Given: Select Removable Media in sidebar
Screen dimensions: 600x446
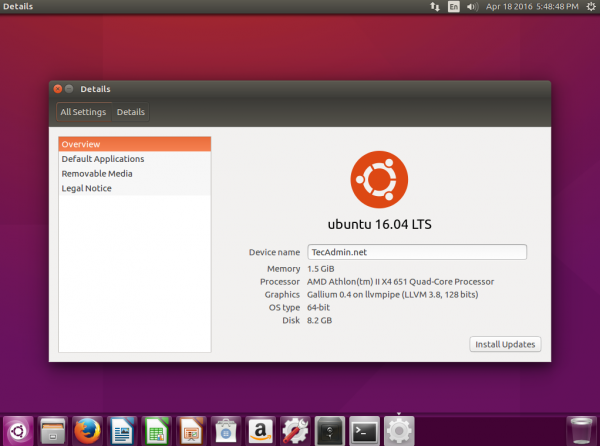Looking at the screenshot, I should click(97, 174).
